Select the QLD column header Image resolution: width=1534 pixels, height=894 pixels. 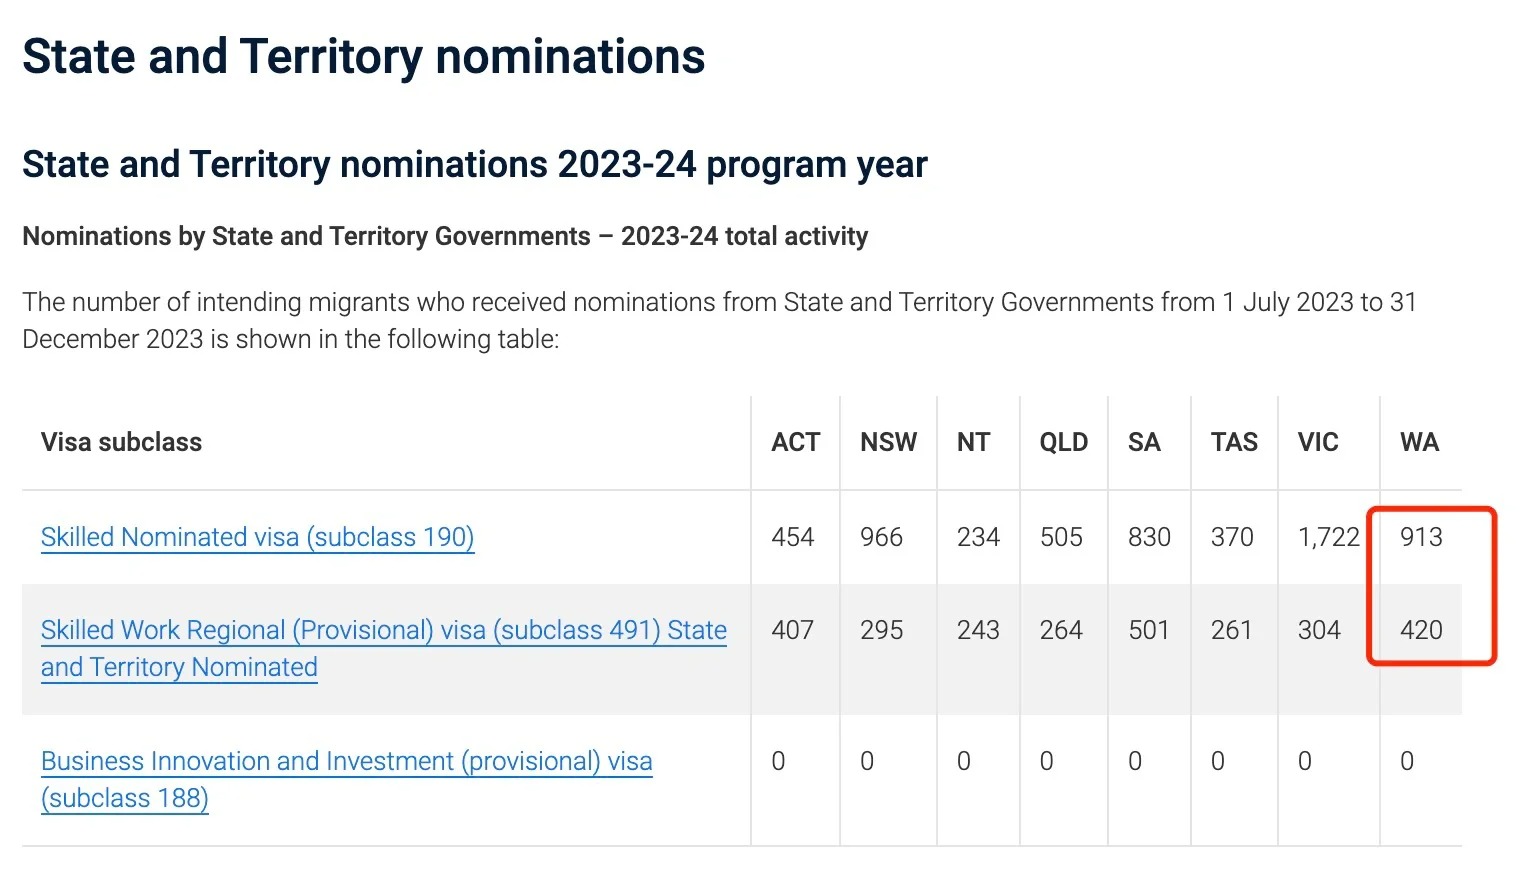click(1063, 442)
